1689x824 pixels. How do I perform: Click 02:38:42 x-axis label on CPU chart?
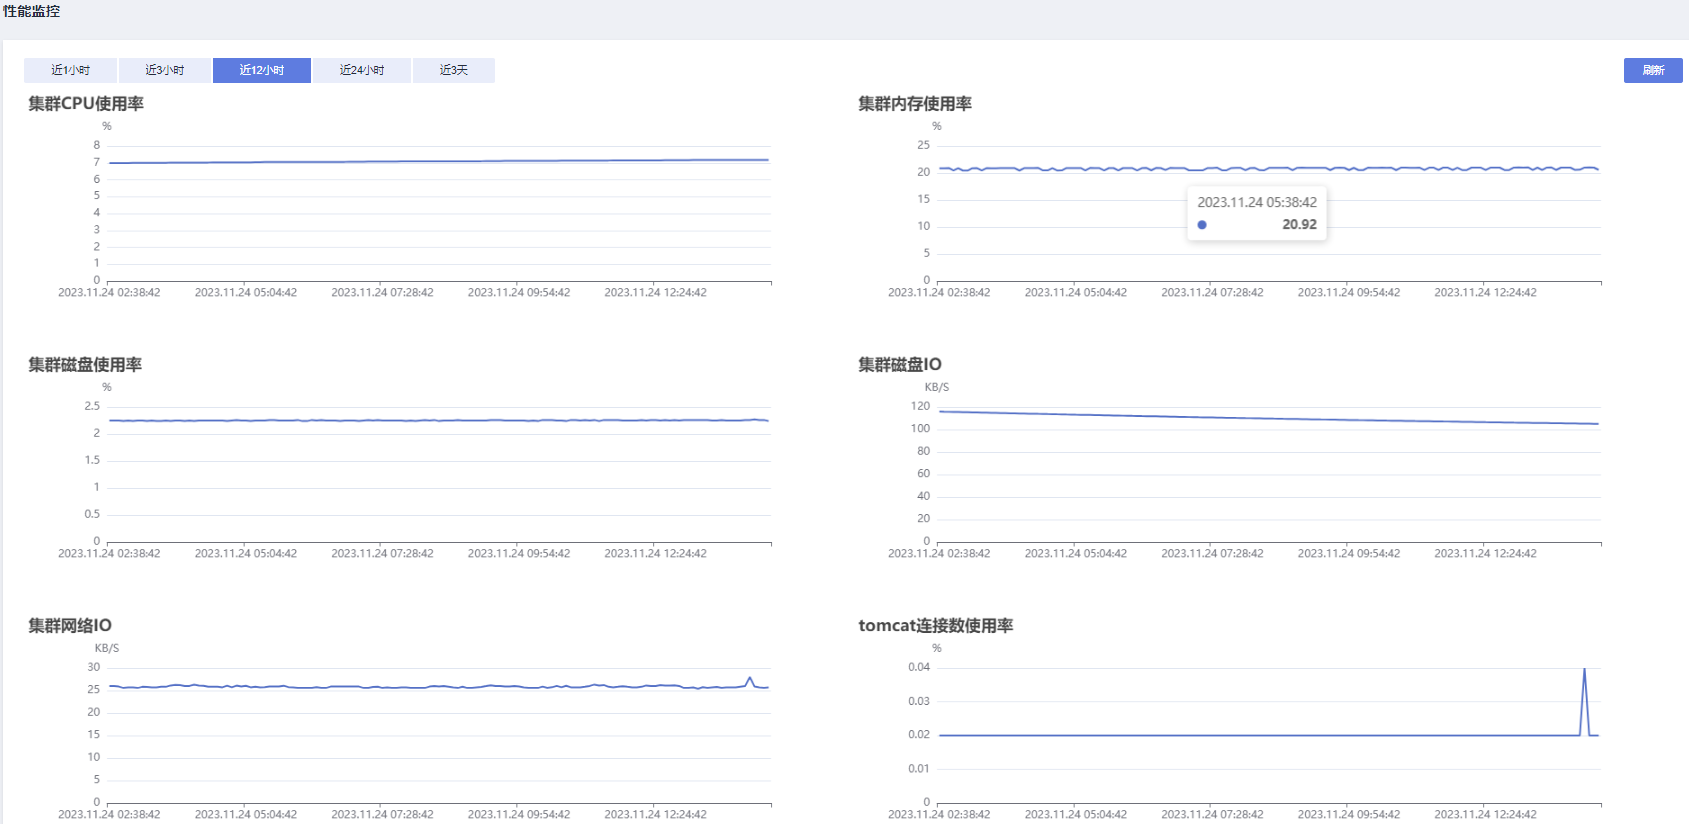(x=109, y=293)
